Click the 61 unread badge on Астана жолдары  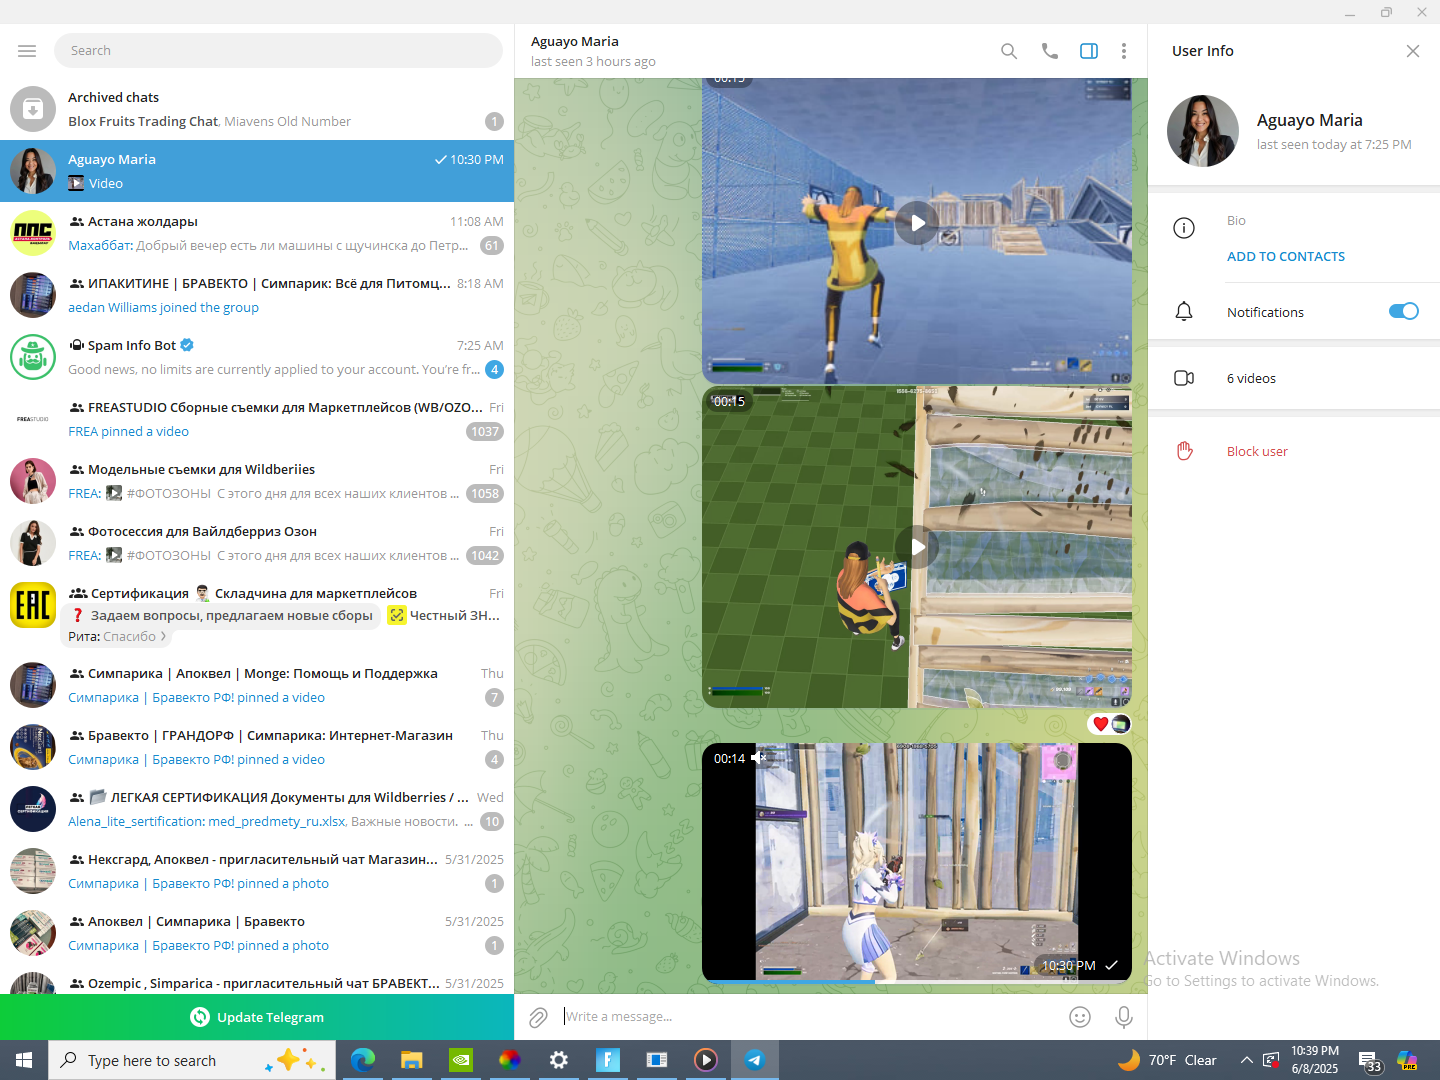(x=492, y=246)
